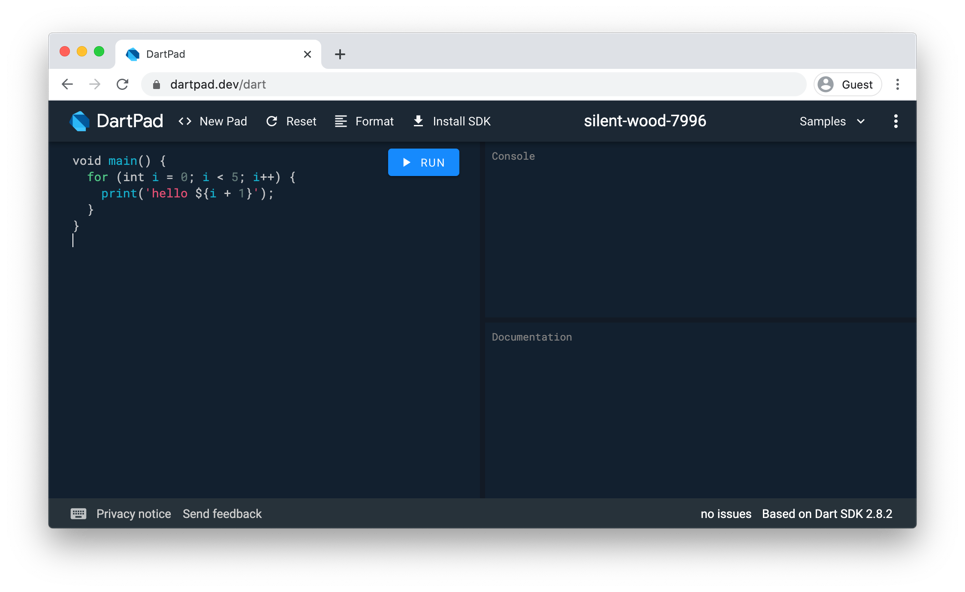Click the keyboard shortcuts icon in the status bar
Viewport: 965px width, 592px height.
[78, 513]
